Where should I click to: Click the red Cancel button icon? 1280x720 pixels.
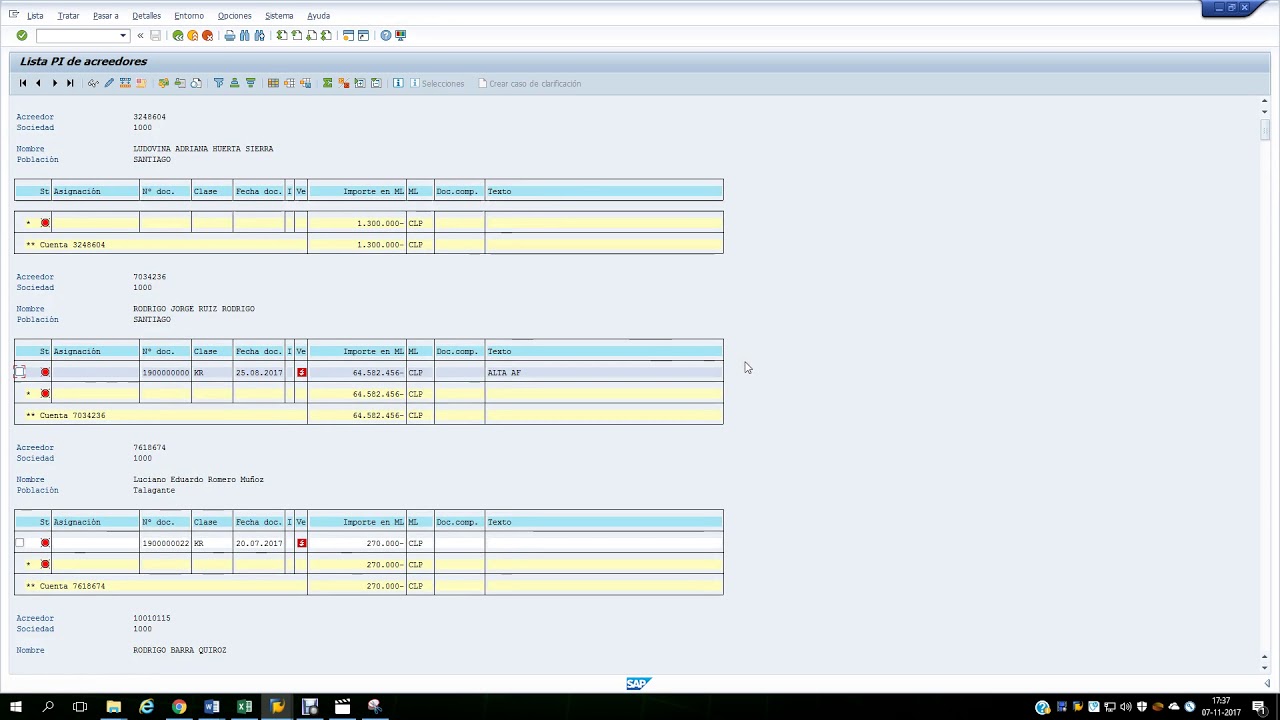tap(207, 36)
